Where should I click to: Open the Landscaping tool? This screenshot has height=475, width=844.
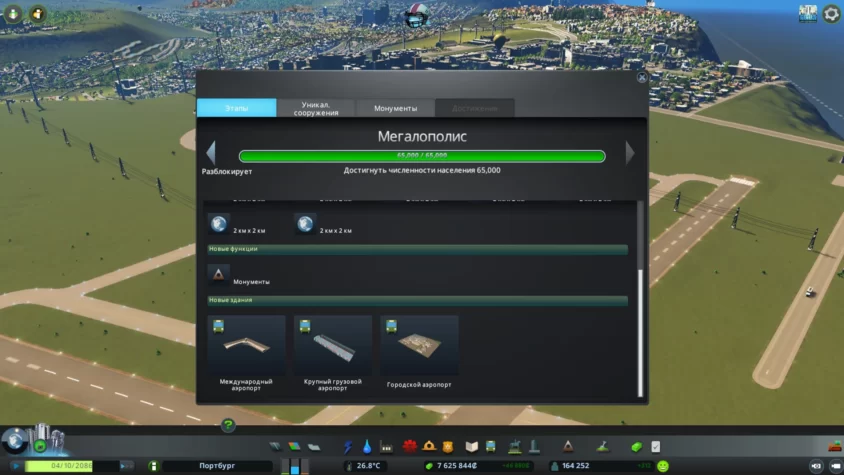[603, 446]
